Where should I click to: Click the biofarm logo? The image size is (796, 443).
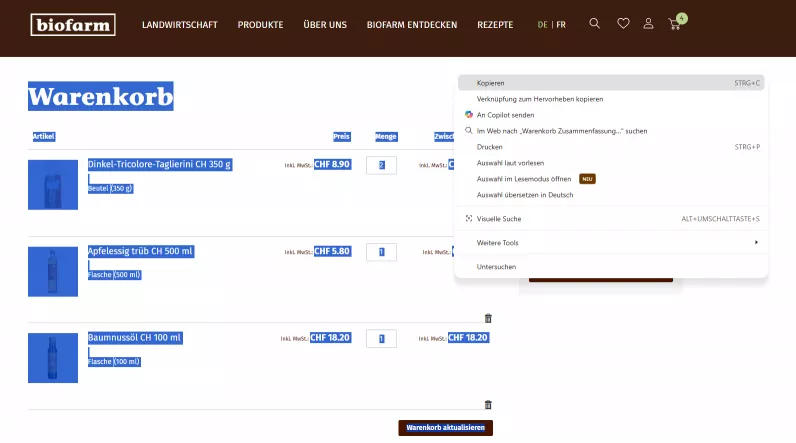click(73, 25)
